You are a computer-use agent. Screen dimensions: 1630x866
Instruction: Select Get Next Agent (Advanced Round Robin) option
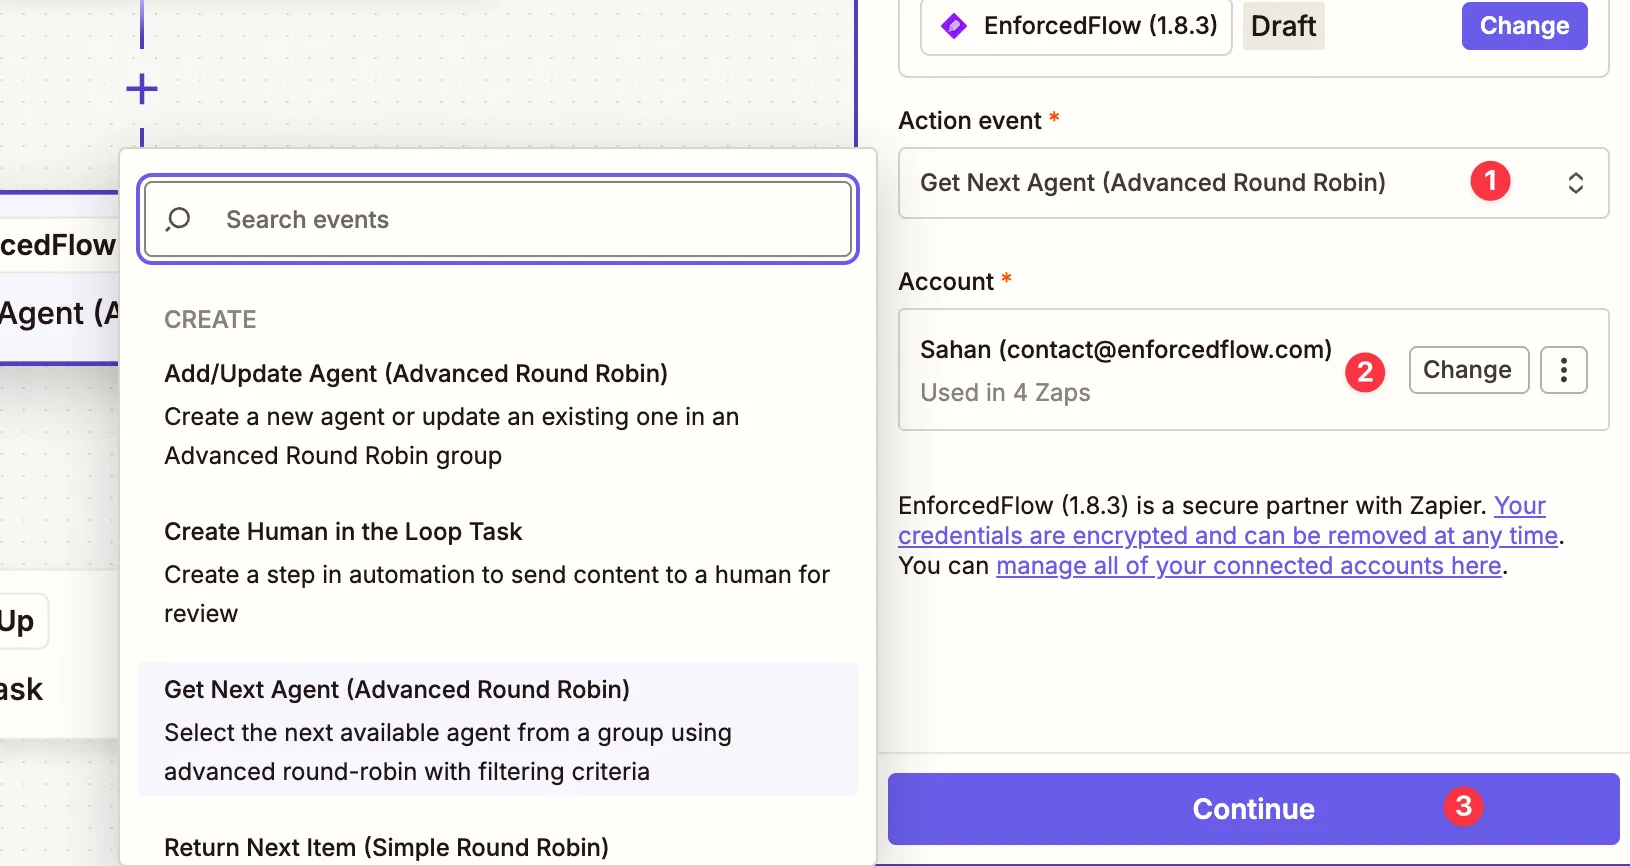pos(397,690)
